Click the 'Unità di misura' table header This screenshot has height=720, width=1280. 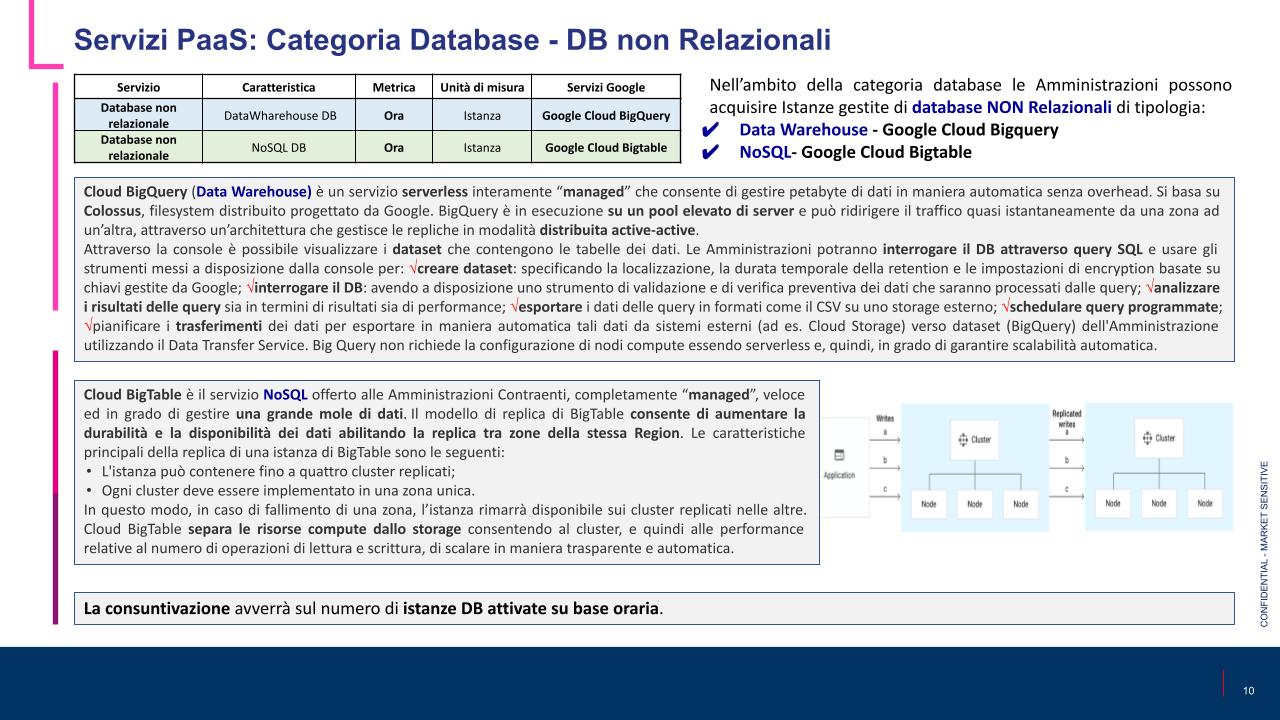click(x=482, y=88)
